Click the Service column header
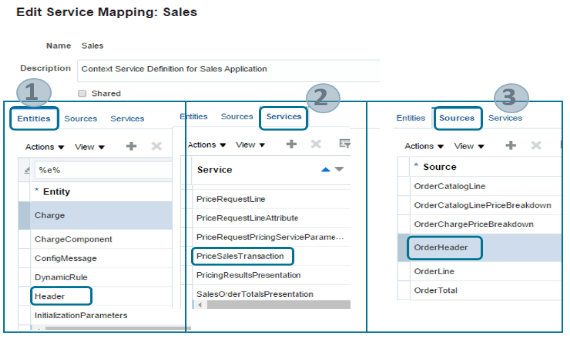Viewport: 570px width, 361px height. pyautogui.click(x=271, y=170)
